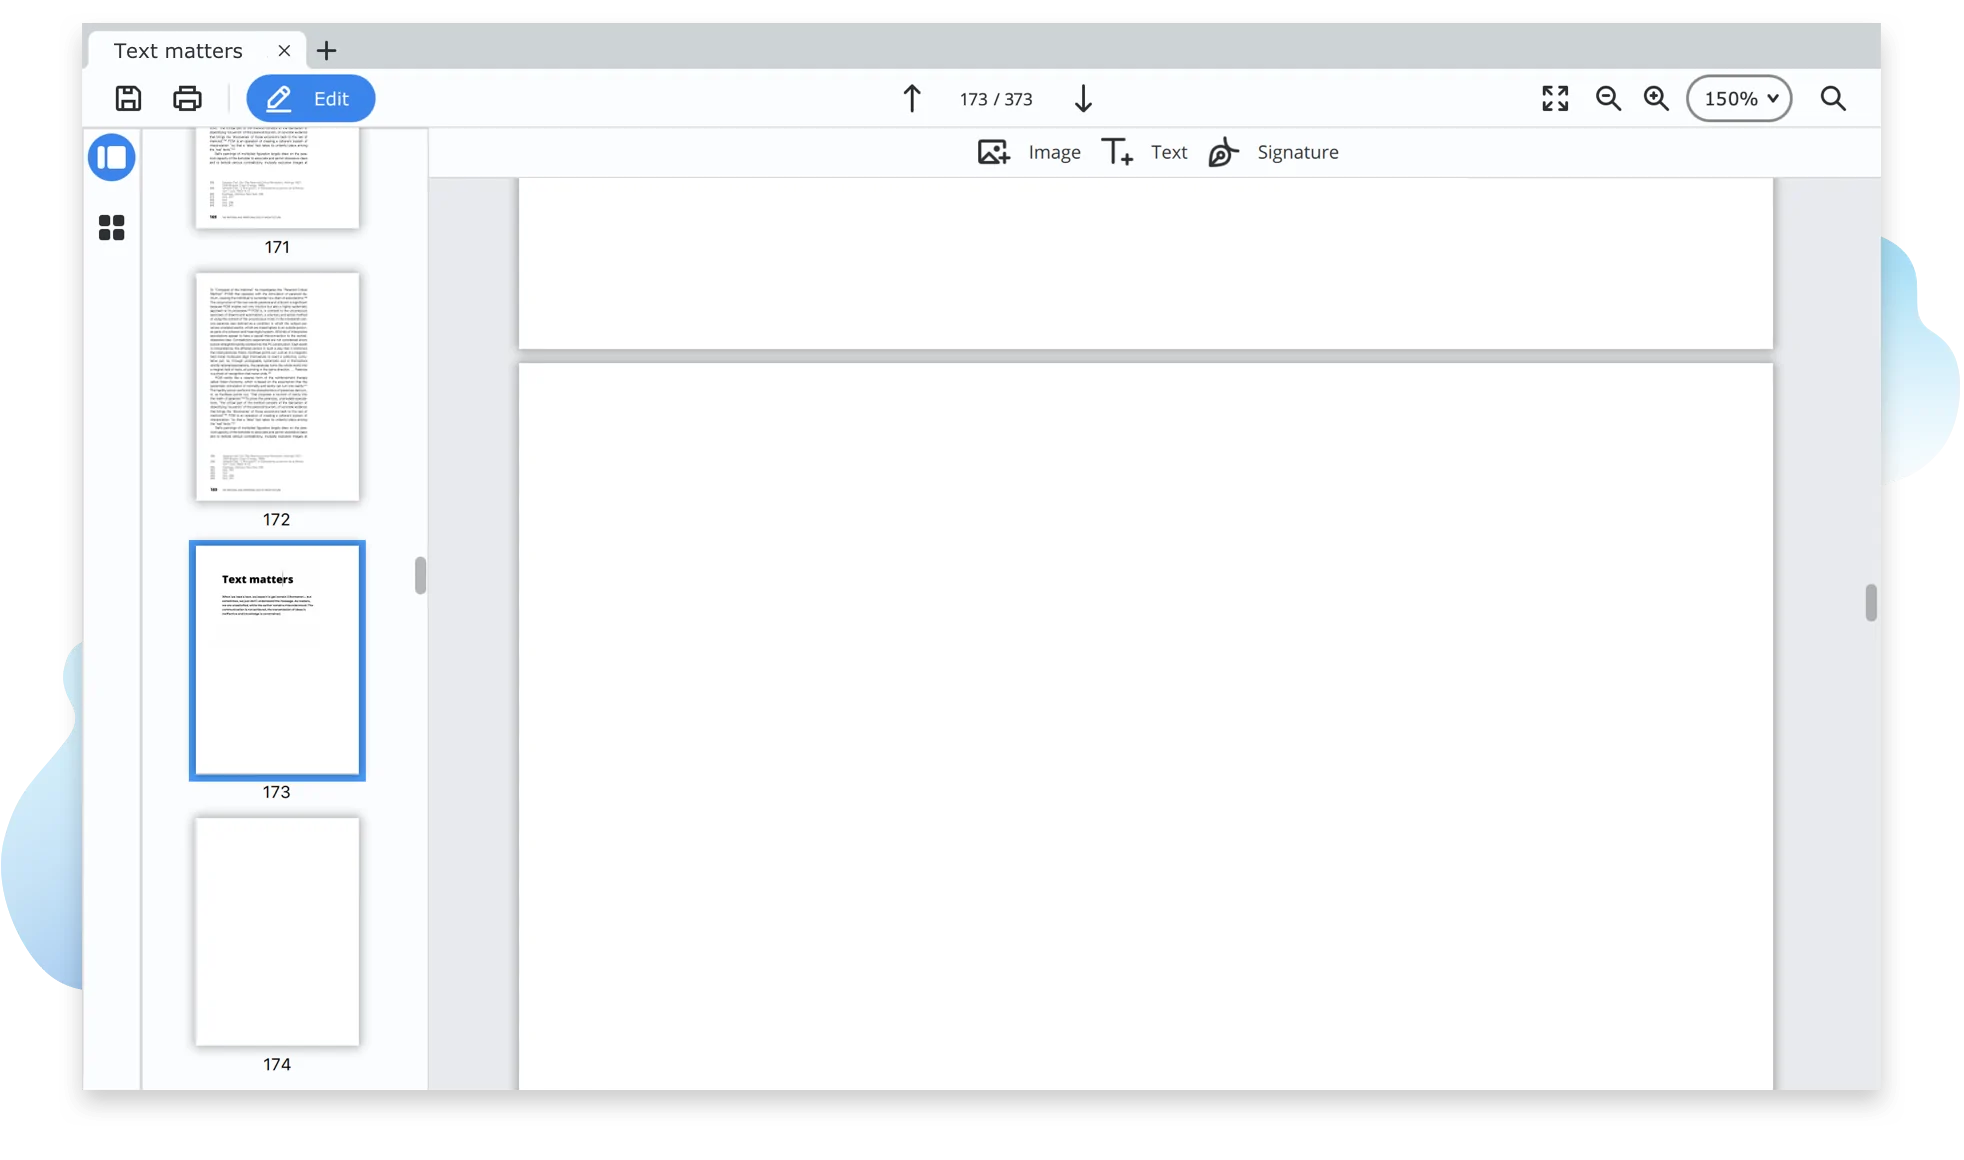Click the Text matters tab
Image resolution: width=1964 pixels, height=1160 pixels.
(178, 50)
